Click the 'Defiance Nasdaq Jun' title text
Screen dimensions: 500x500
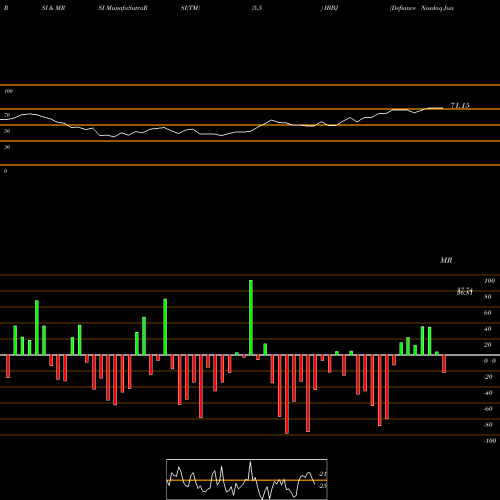click(422, 8)
